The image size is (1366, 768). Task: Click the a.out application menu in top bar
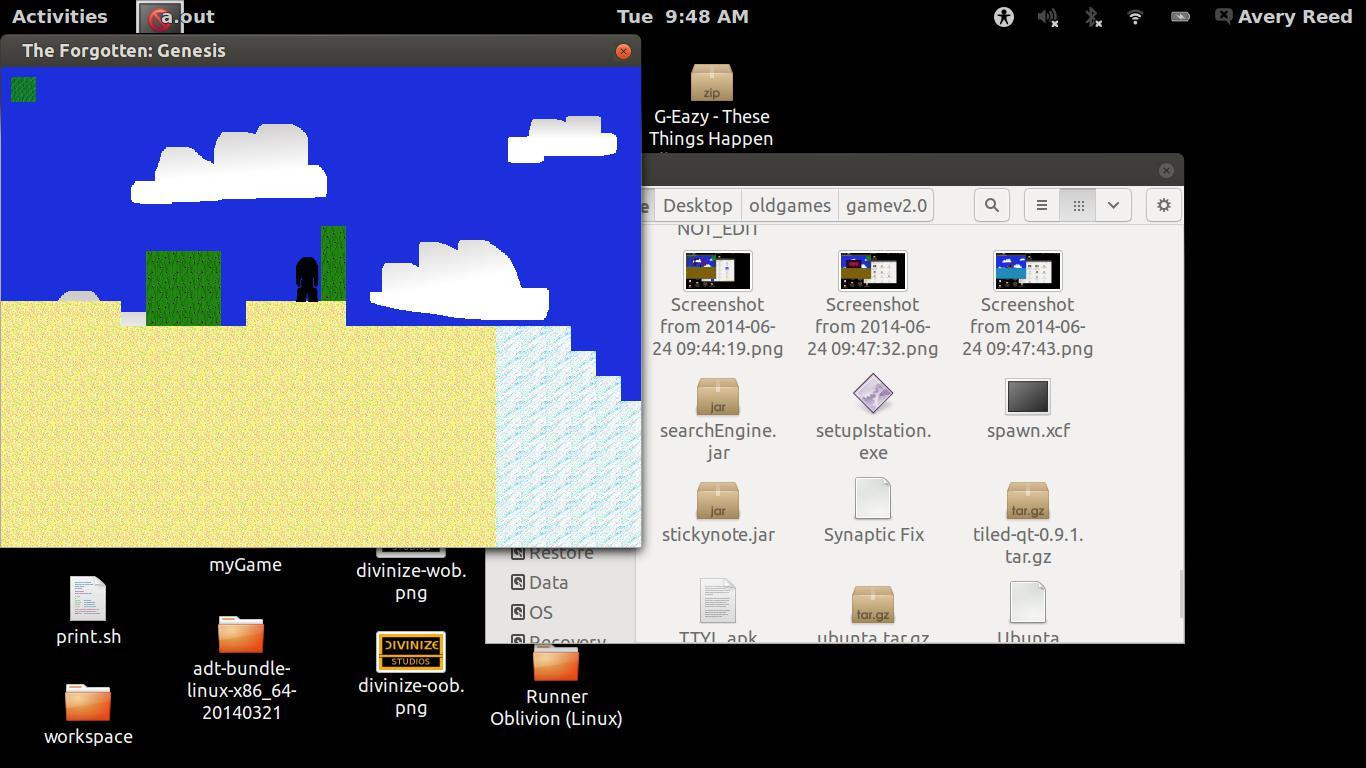[x=177, y=16]
